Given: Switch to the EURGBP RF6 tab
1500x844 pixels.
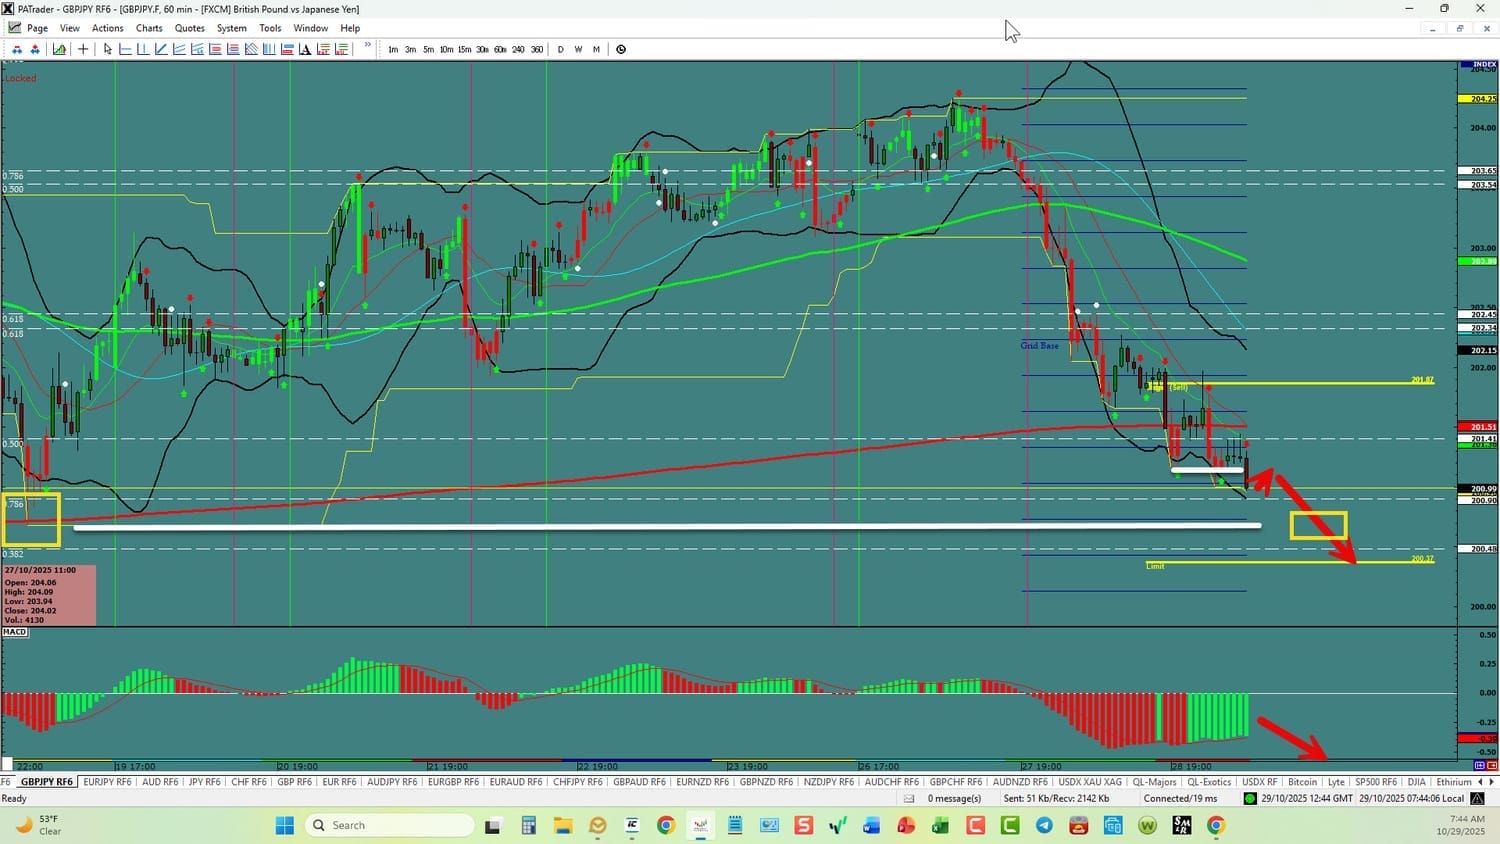Looking at the screenshot, I should (453, 782).
